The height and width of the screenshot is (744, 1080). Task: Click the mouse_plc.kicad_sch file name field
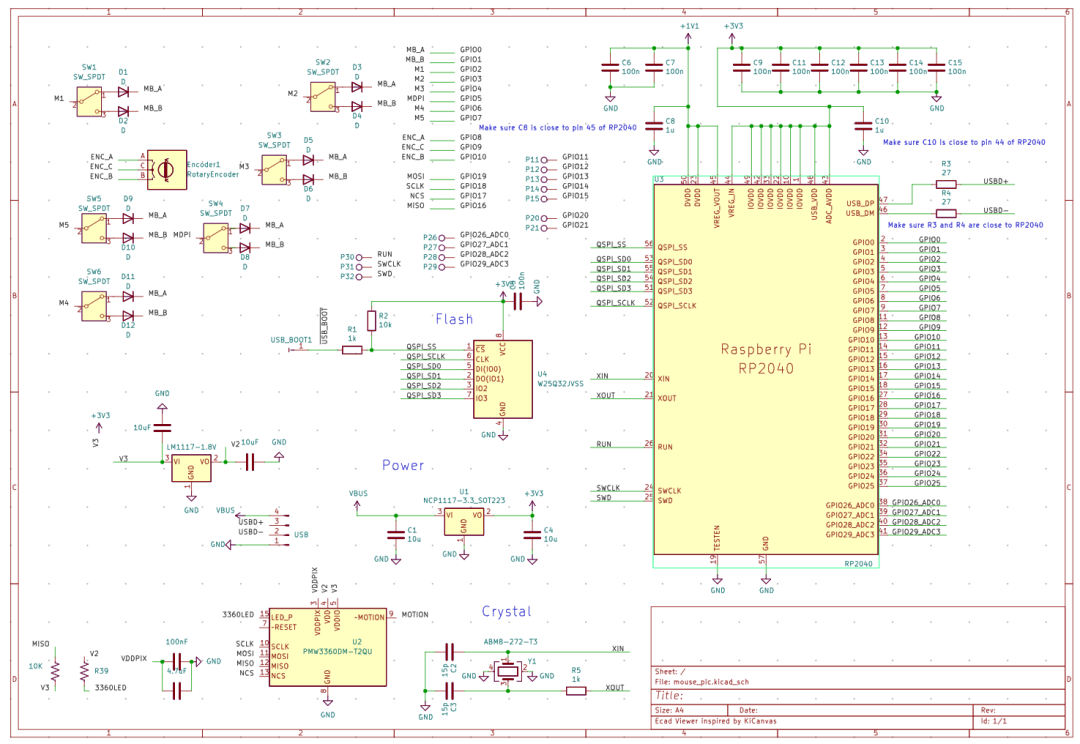703,681
